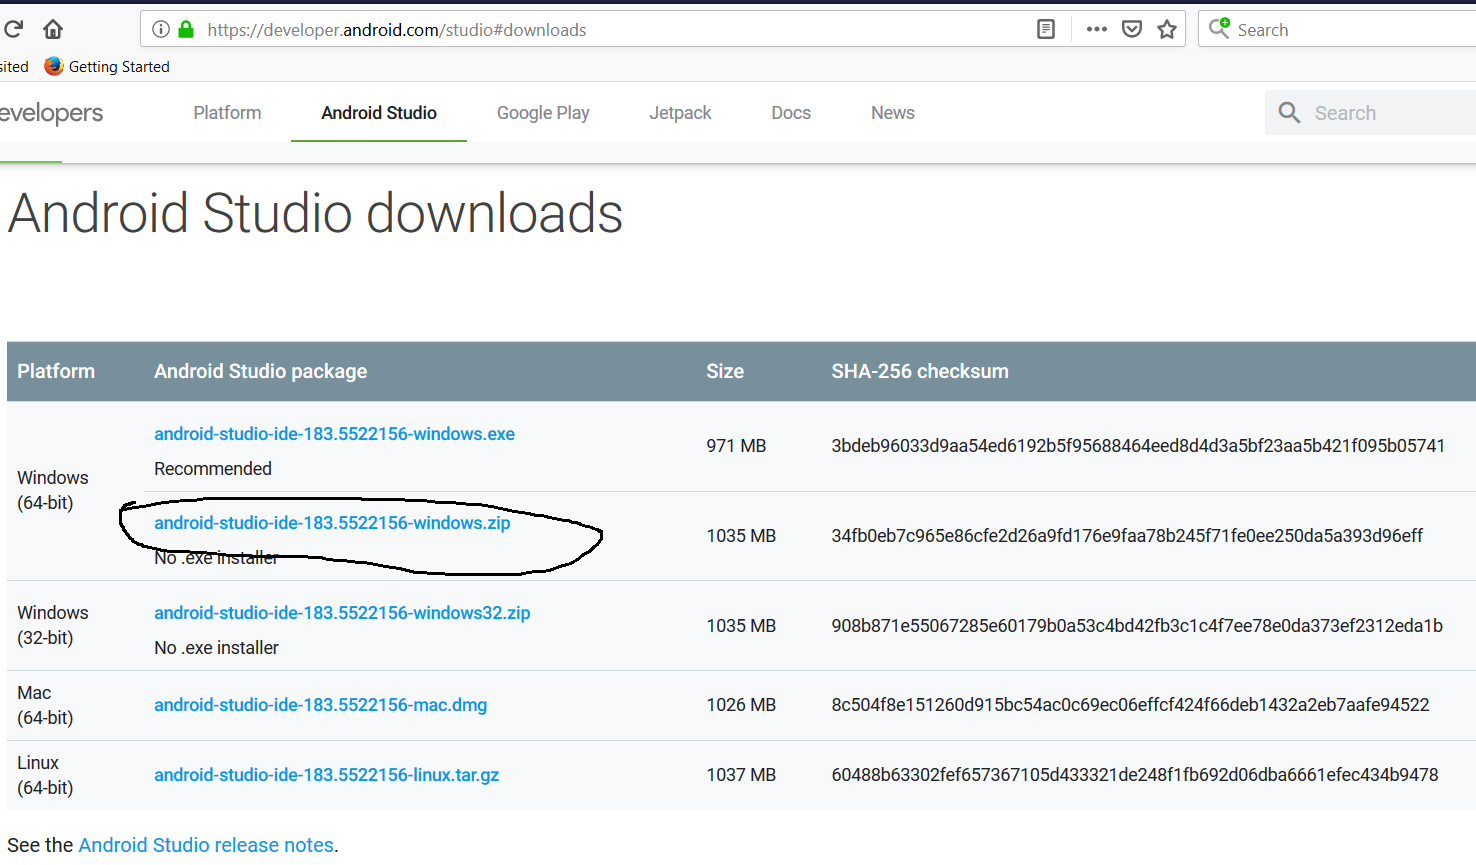Click the 971 MB size cell
The image size is (1476, 865).
coord(736,446)
